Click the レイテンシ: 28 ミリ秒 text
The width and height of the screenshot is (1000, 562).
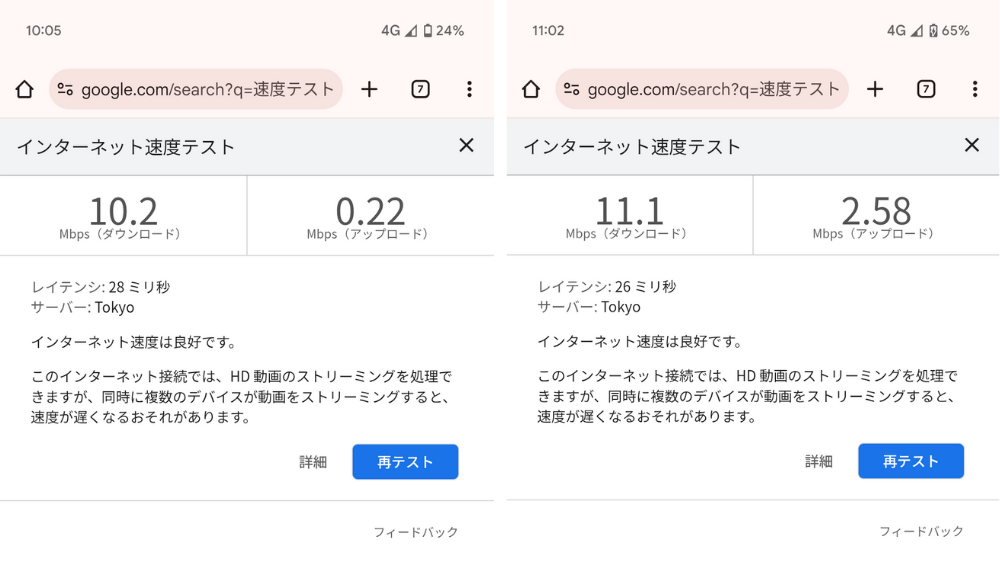(x=101, y=287)
